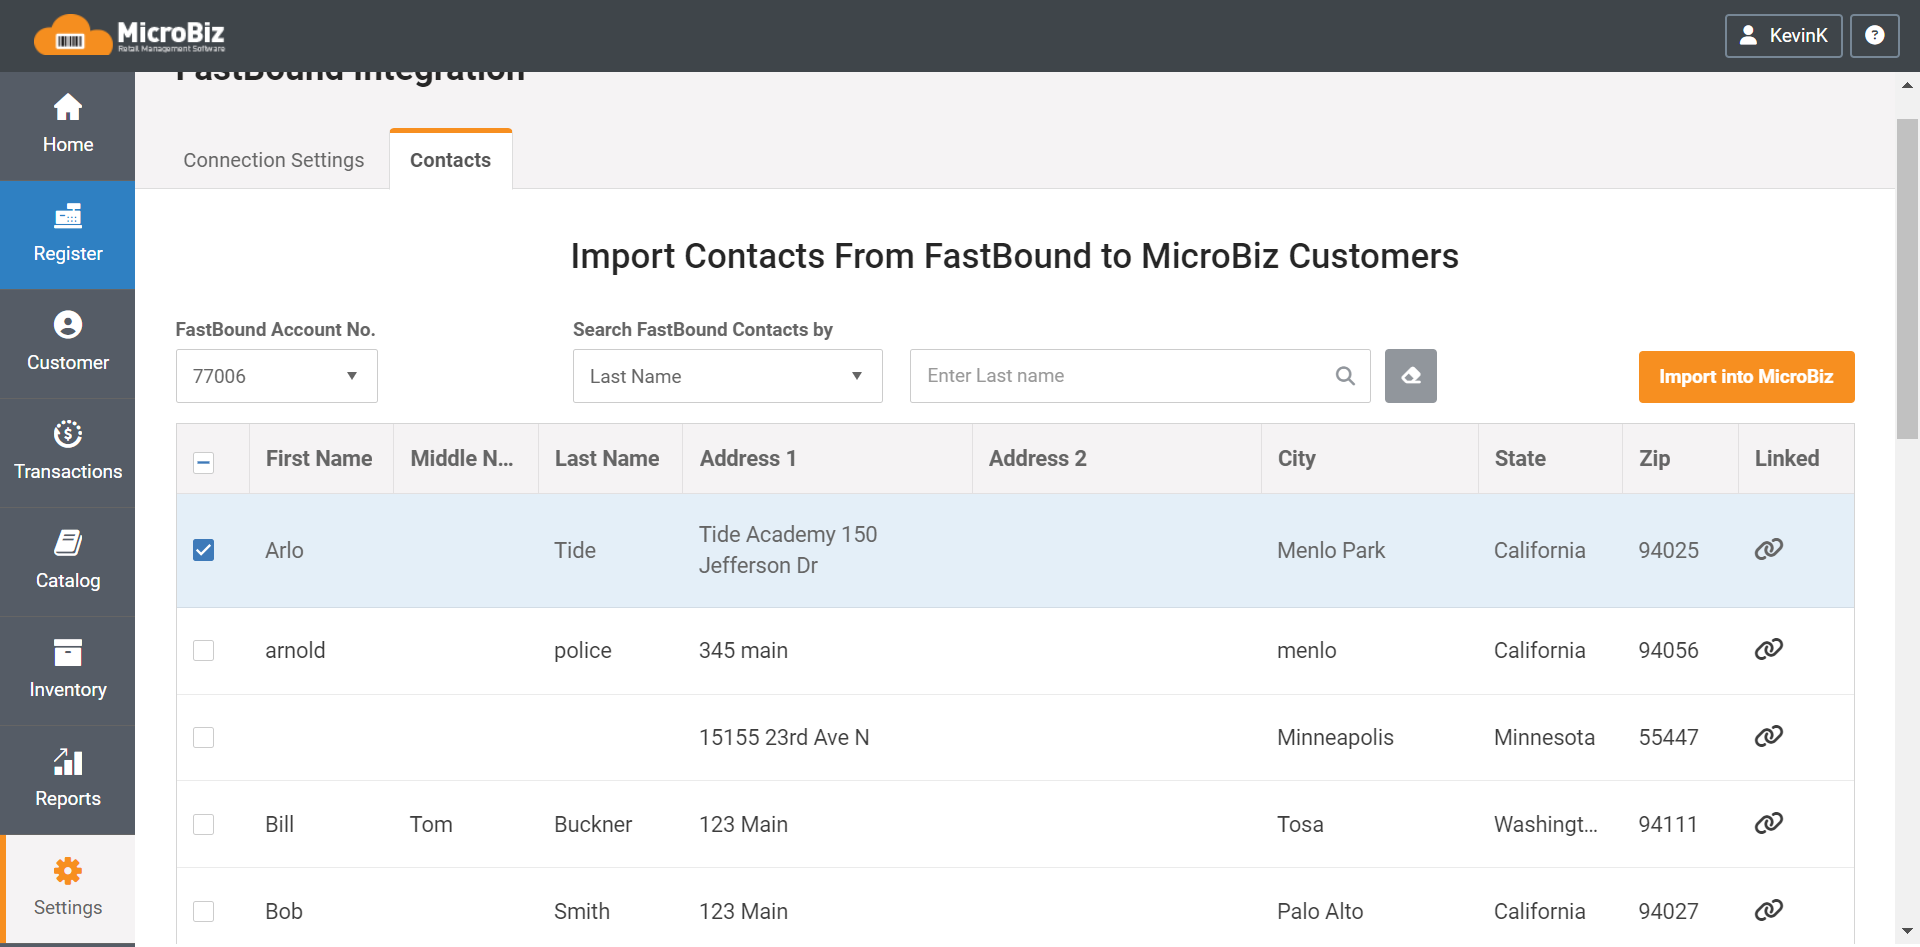Click the Import into MicroBiz button

1746,377
